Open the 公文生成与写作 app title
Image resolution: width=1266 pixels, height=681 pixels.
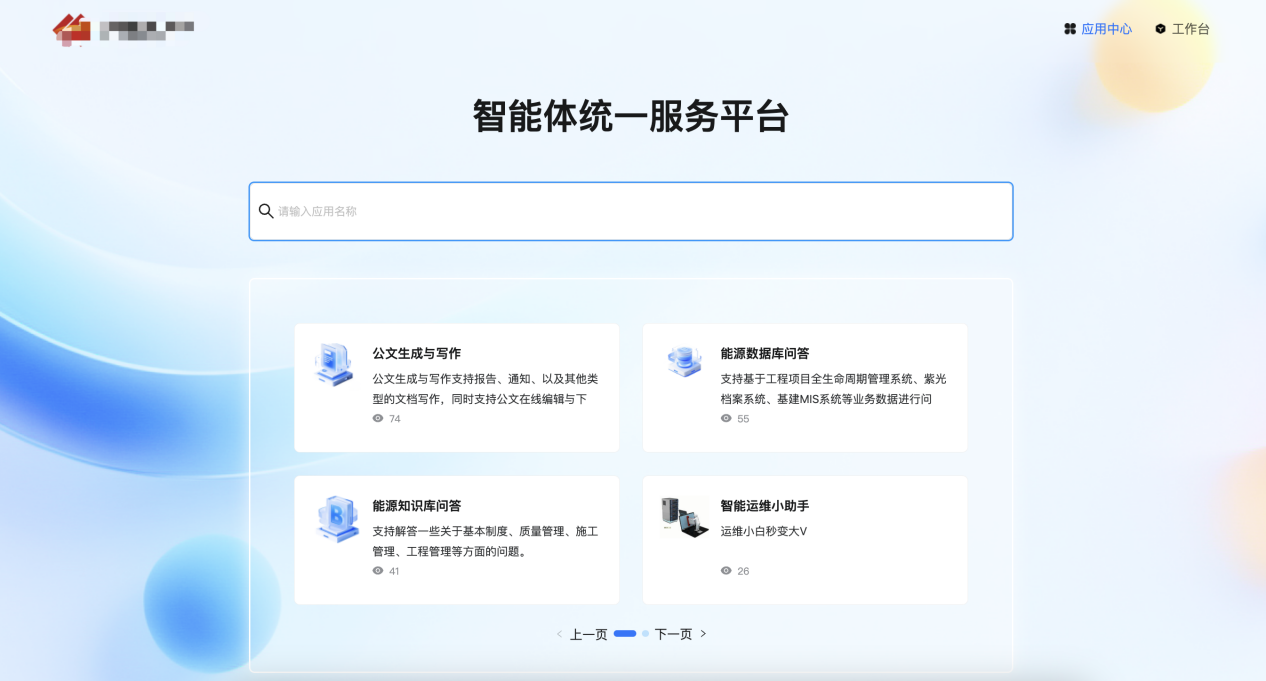pos(417,353)
